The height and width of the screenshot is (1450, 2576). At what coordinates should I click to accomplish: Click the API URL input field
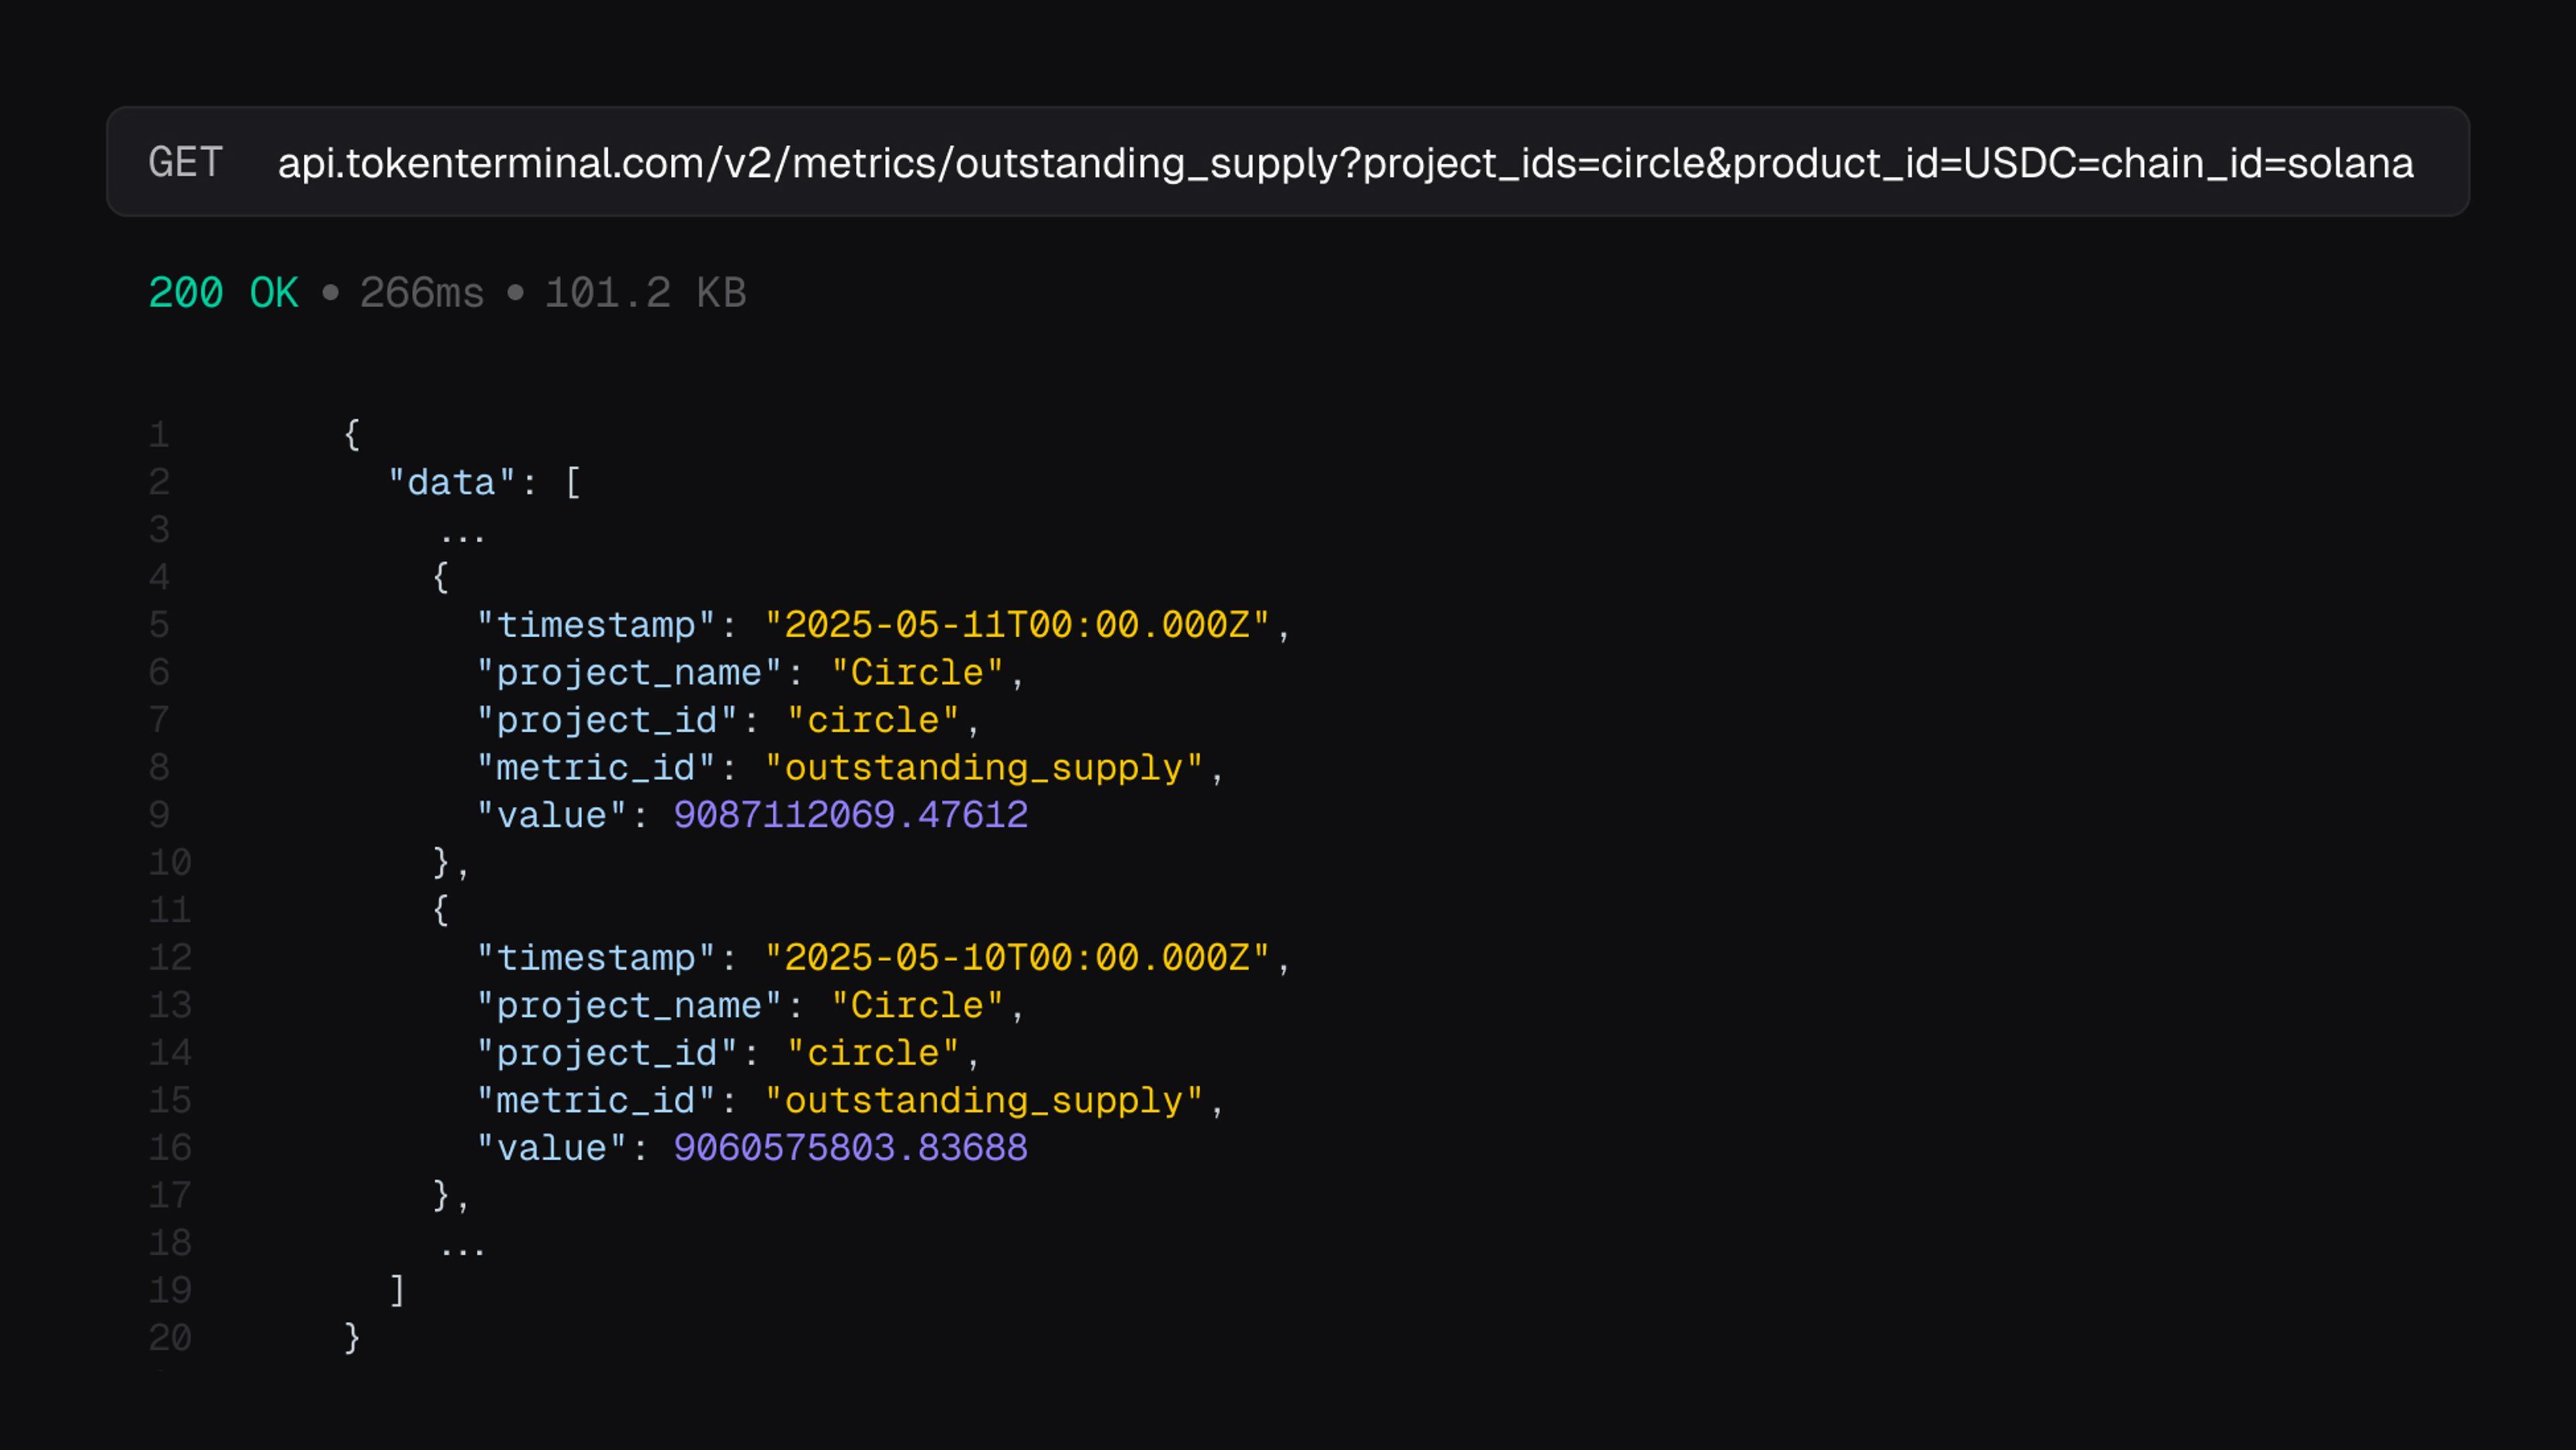[x=1345, y=163]
